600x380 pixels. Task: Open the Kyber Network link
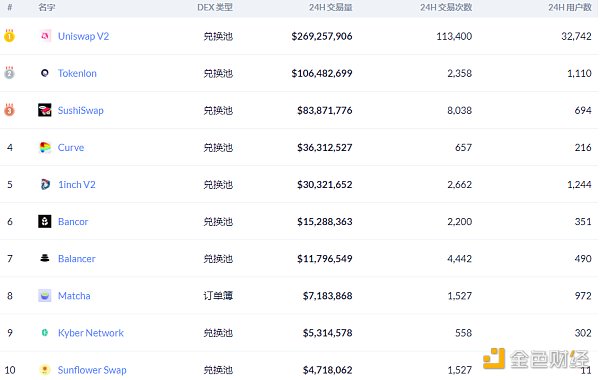[x=91, y=333]
